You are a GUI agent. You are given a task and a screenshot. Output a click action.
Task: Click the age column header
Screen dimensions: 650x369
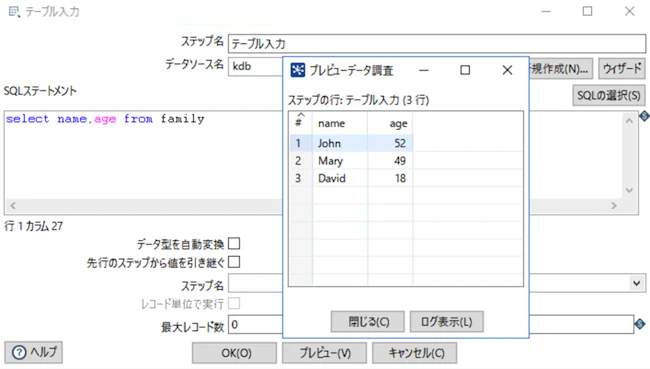point(390,123)
